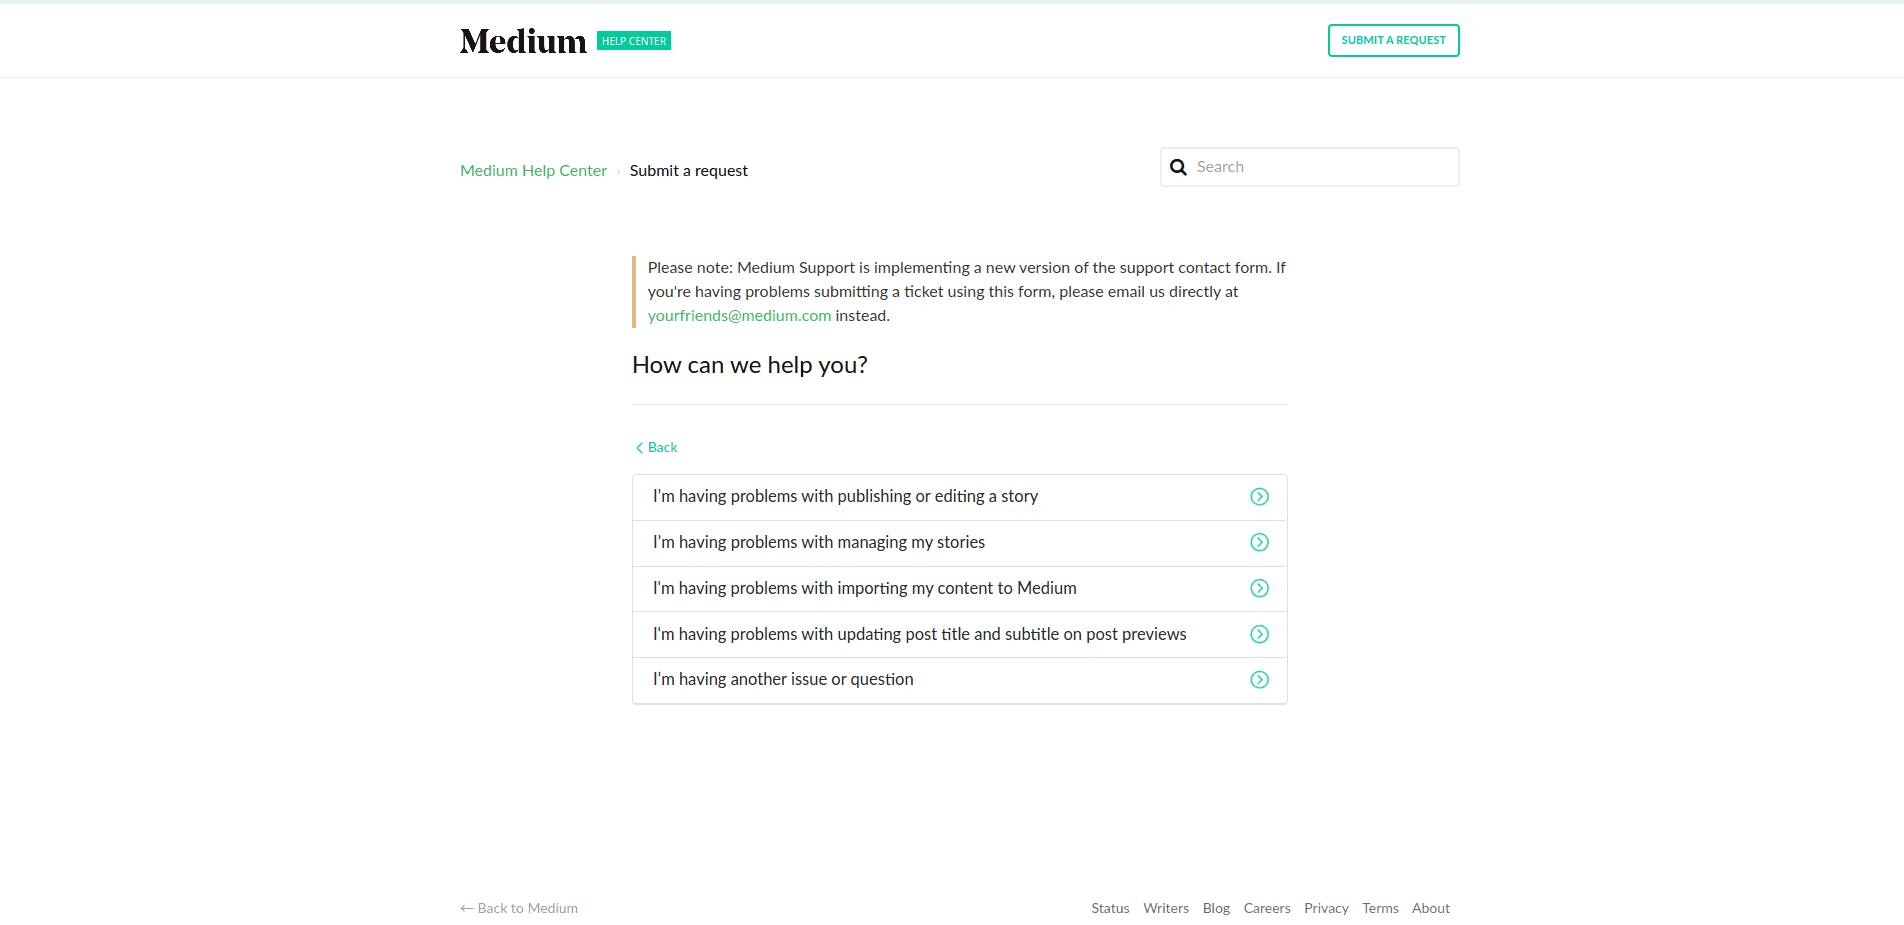Expand 'problems with publishing or editing a story'
Image resolution: width=1904 pixels, height=925 pixels.
point(845,497)
